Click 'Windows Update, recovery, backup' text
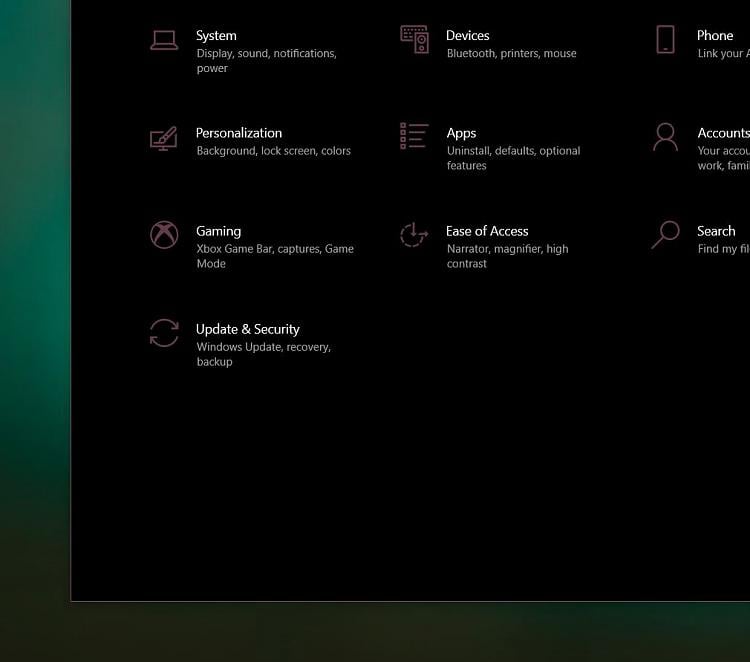Screen dimensions: 750x662 264,354
